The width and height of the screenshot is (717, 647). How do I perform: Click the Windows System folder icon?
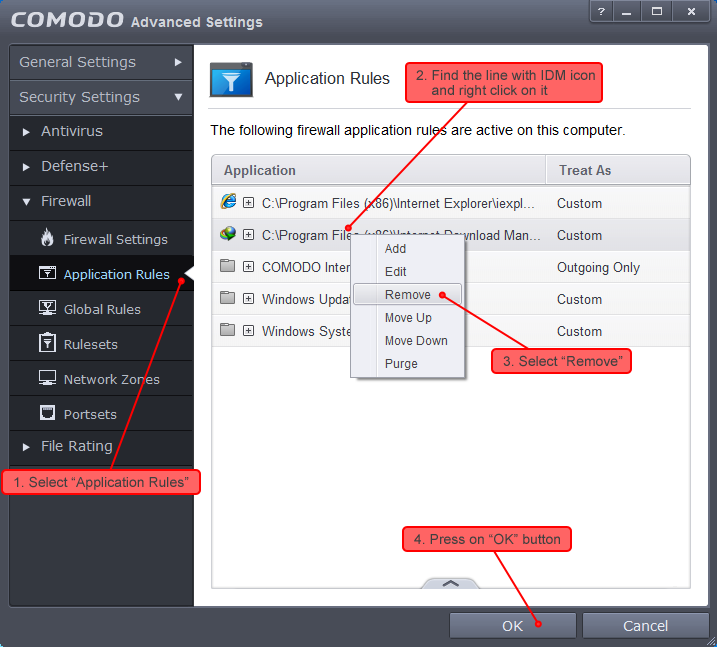pos(227,330)
